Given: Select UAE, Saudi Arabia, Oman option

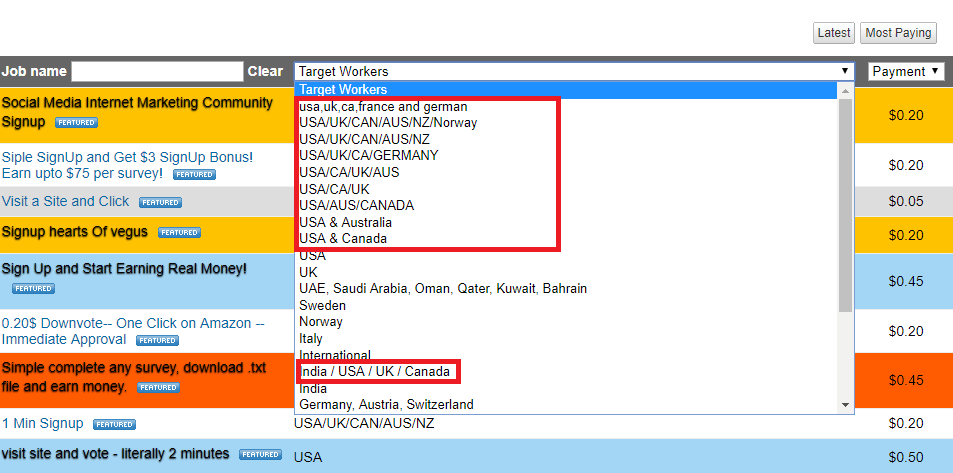Looking at the screenshot, I should click(x=442, y=289).
